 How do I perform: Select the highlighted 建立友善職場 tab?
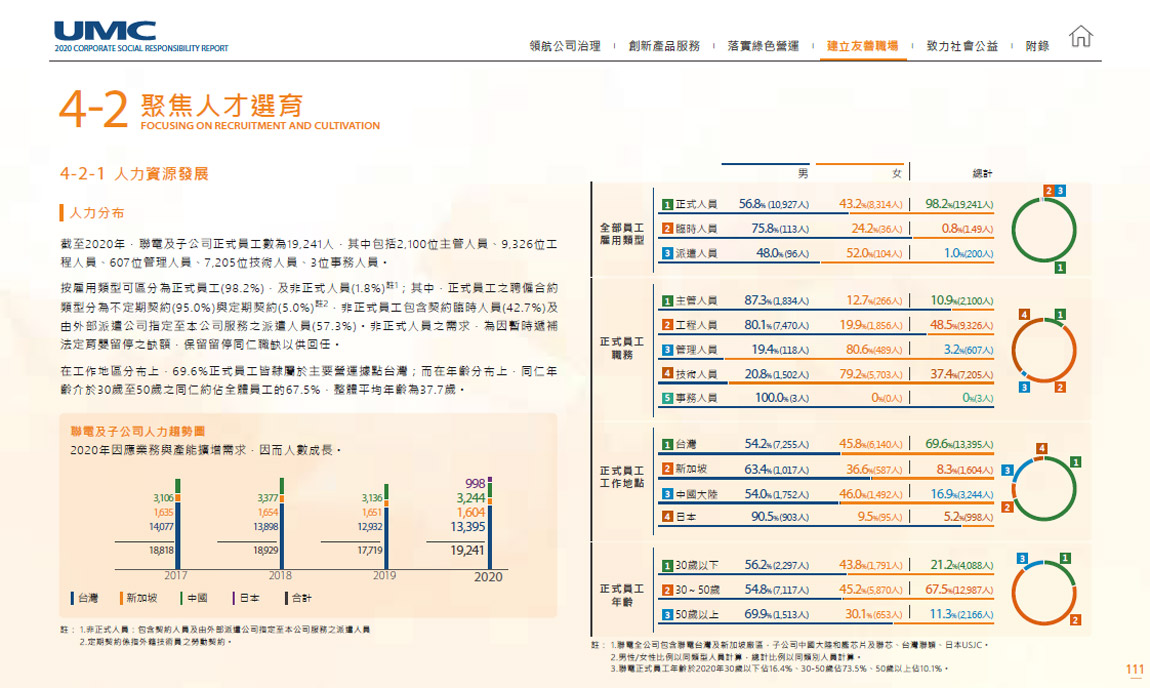coord(862,46)
